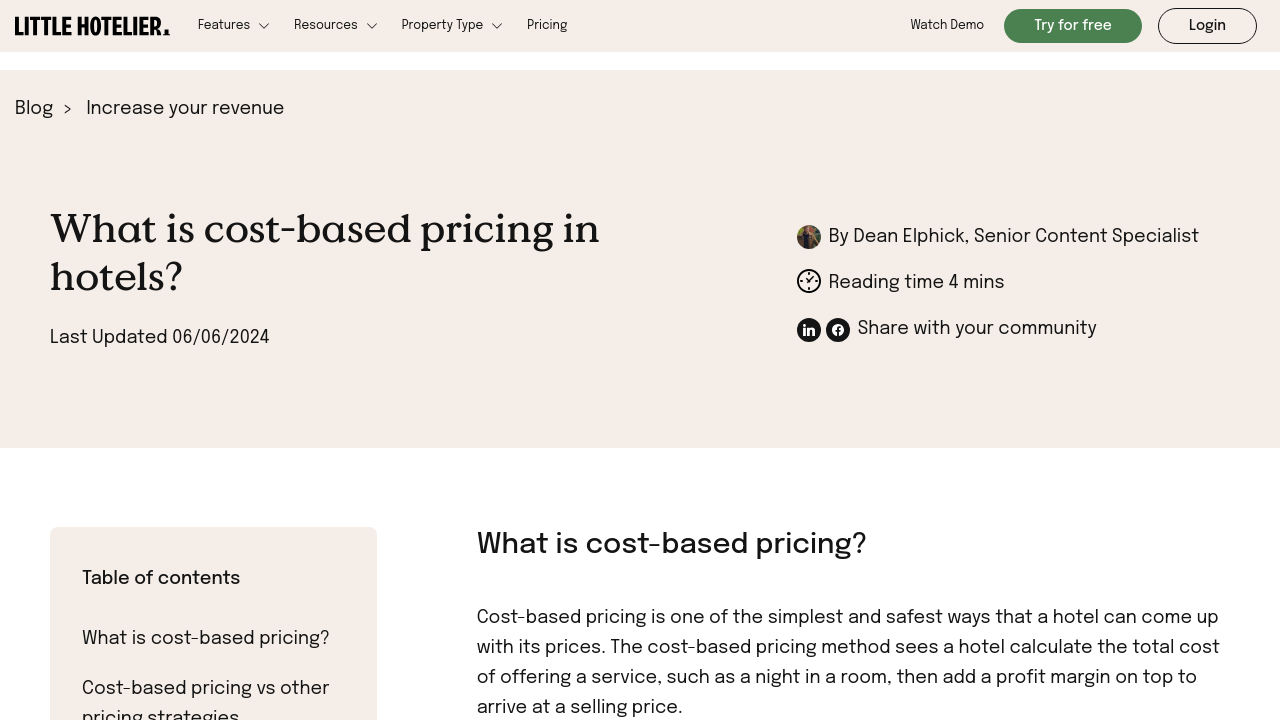Click the Resources chevron arrow

point(372,26)
